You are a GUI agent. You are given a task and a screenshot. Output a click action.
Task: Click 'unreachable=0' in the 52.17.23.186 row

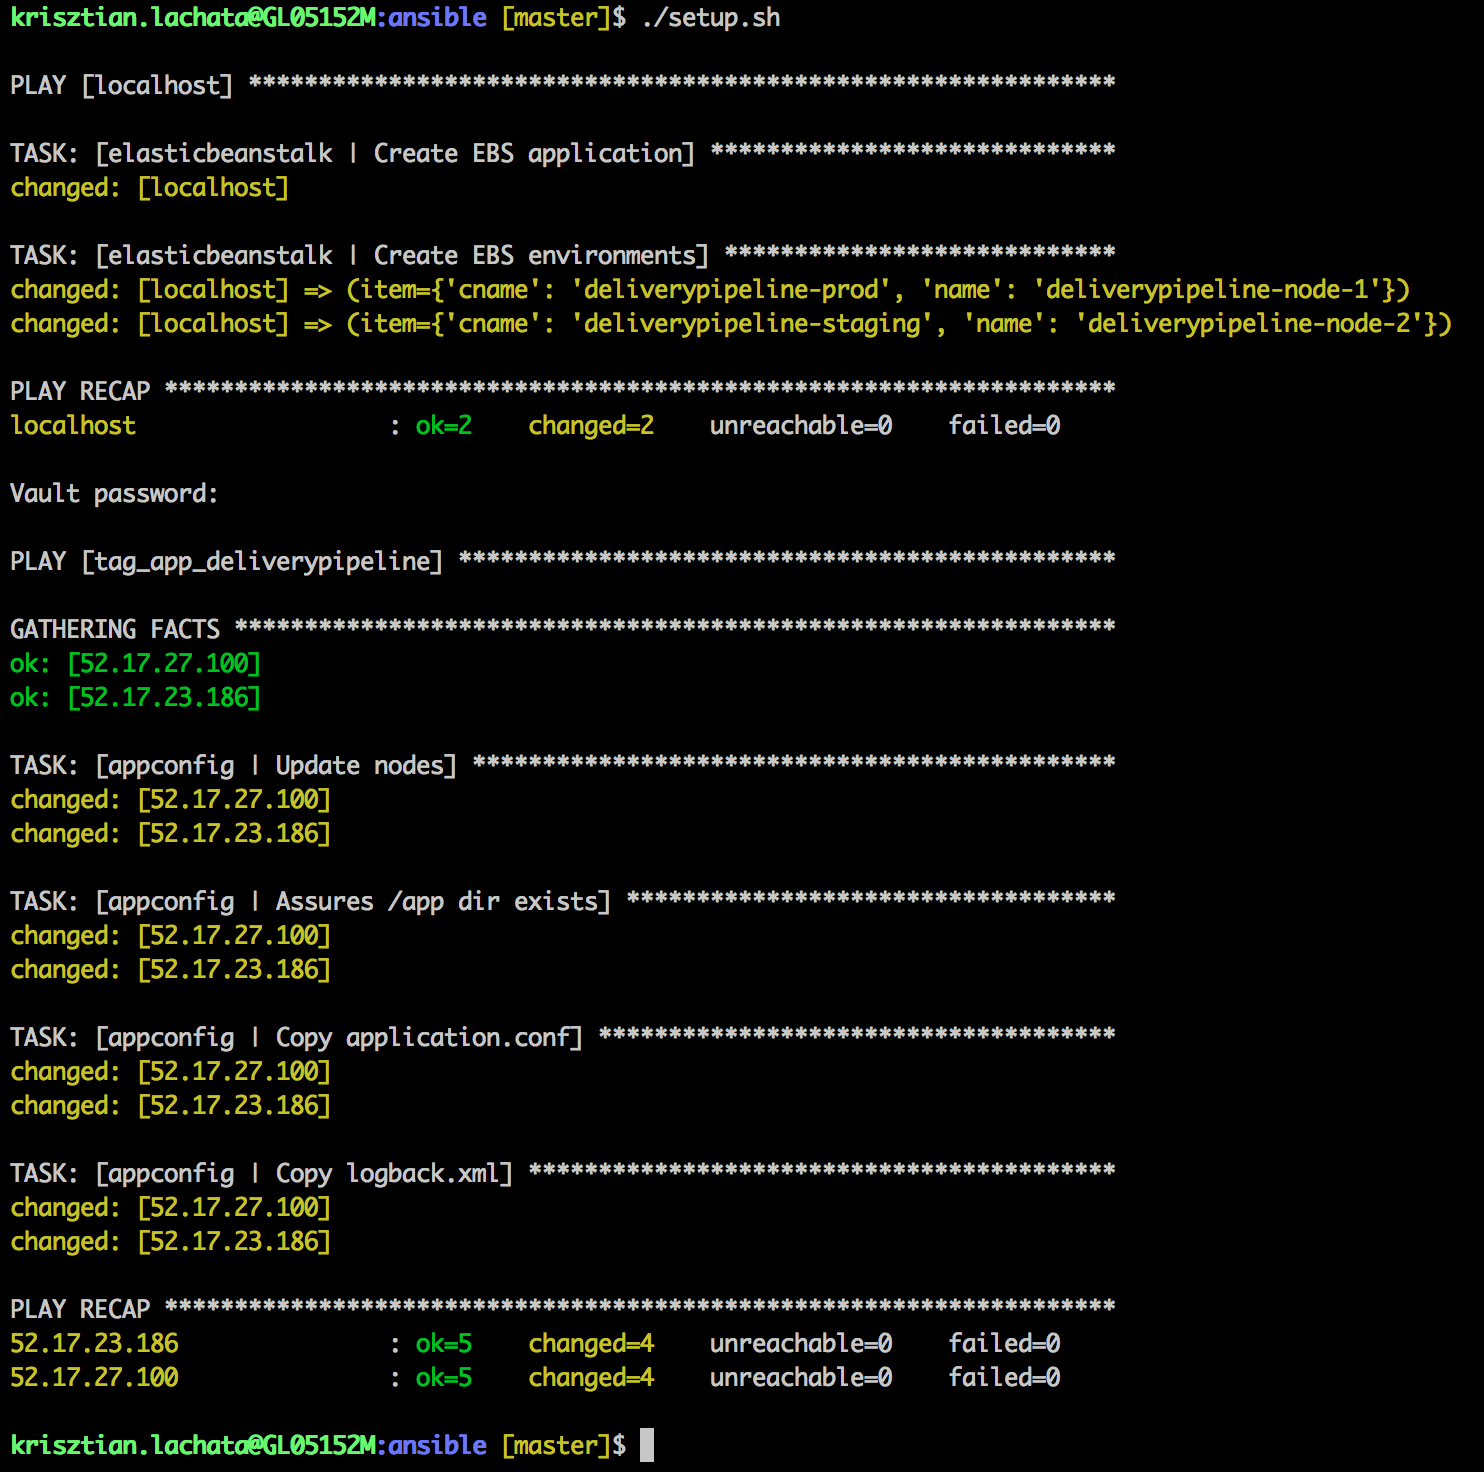[x=801, y=1344]
